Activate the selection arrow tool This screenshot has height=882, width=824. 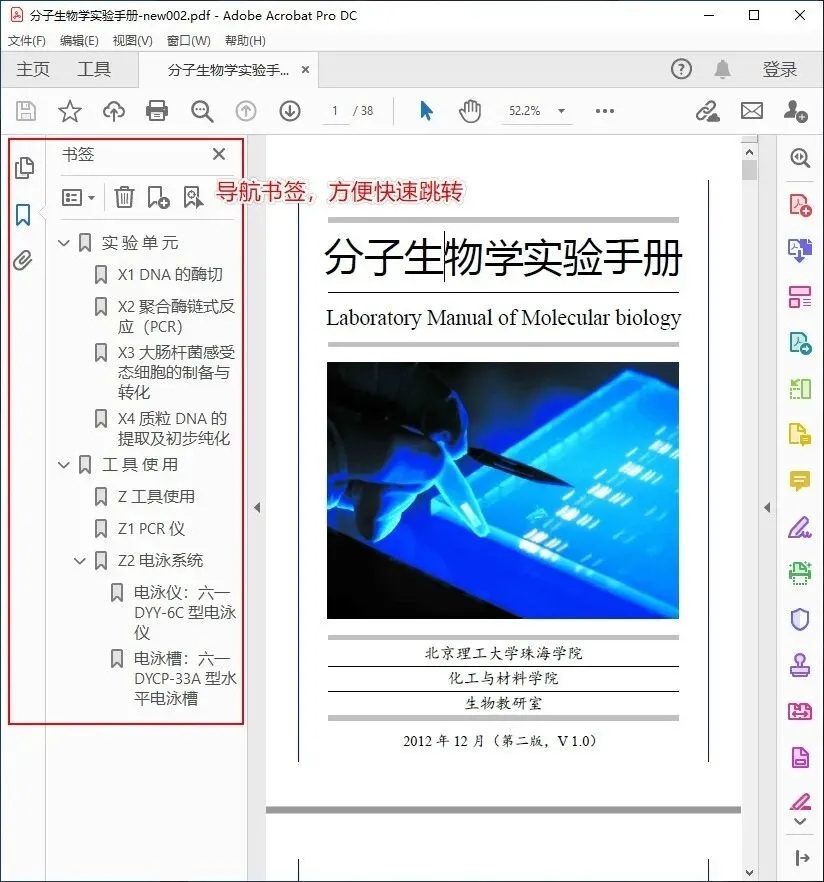click(x=426, y=111)
